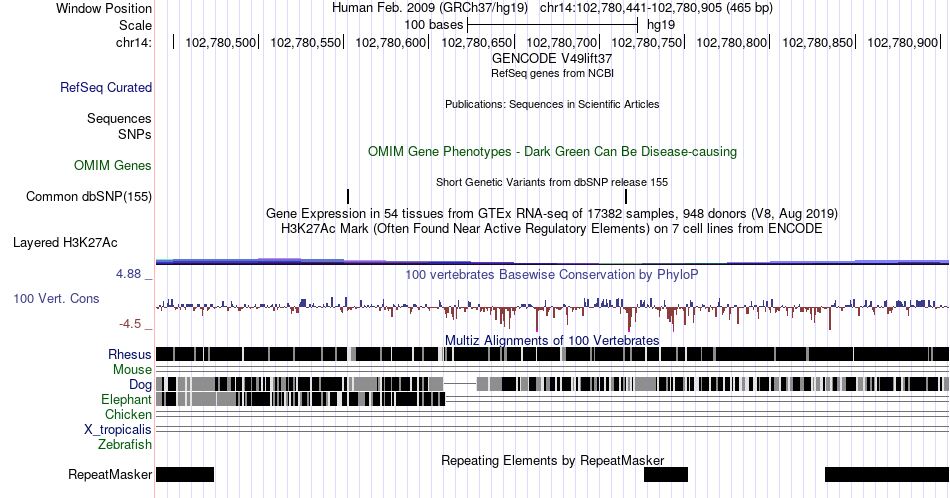Image resolution: width=950 pixels, height=498 pixels.
Task: Click the OMIM Gene Phenotypes track title
Action: point(552,151)
